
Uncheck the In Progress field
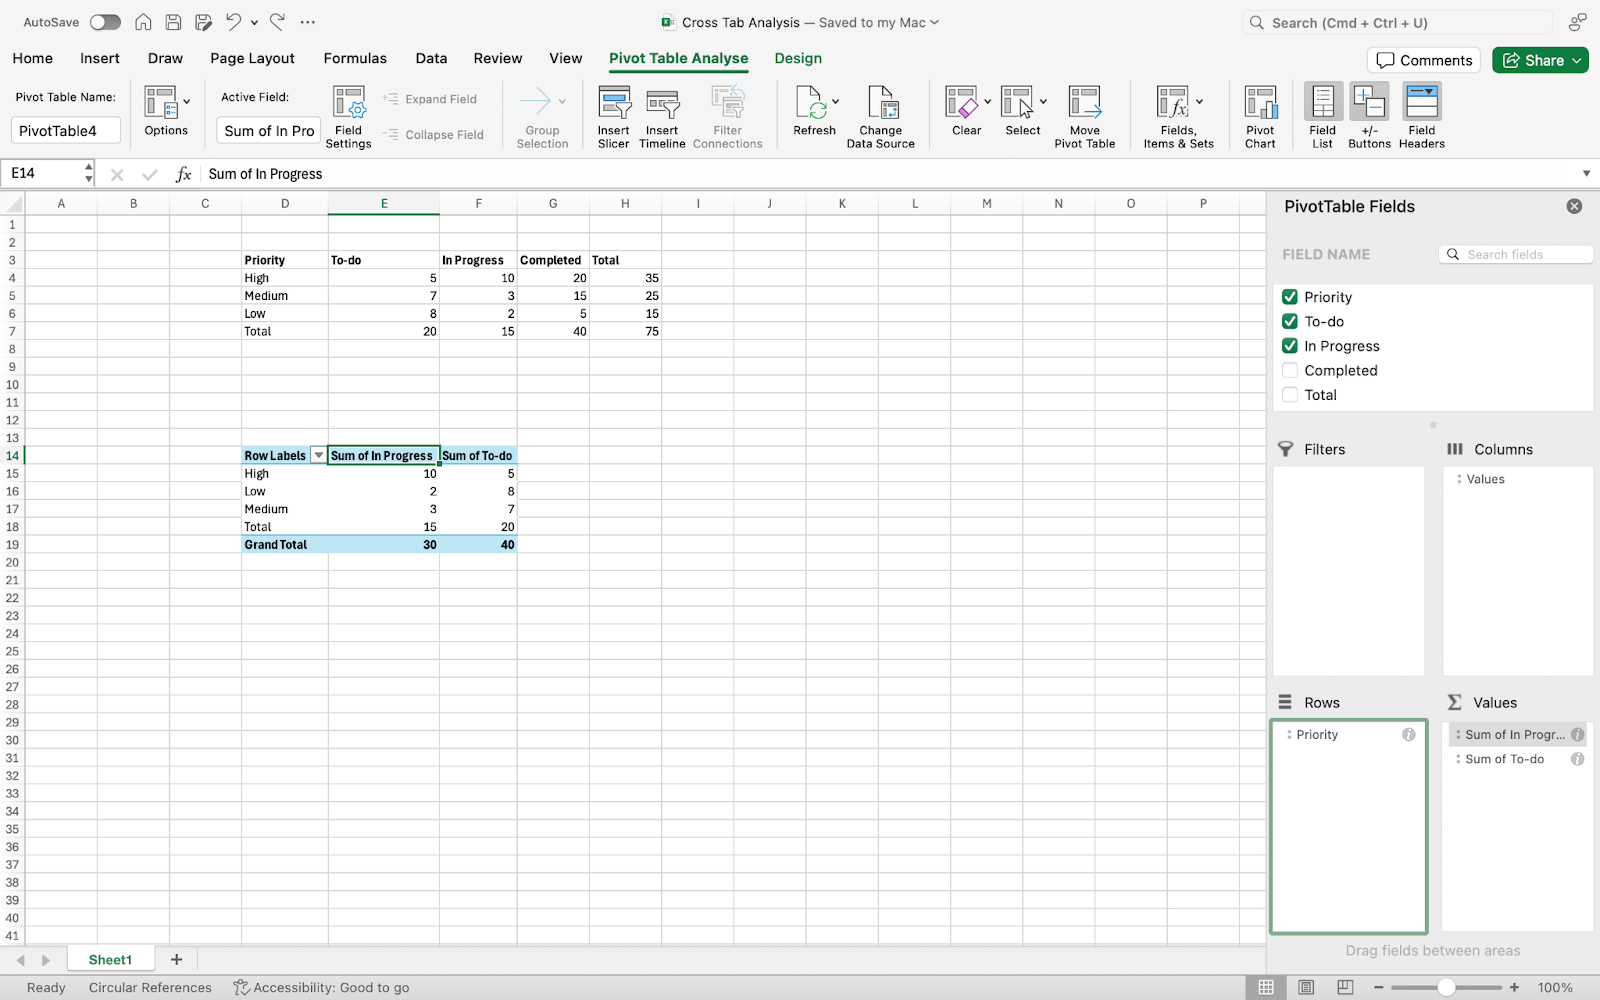pyautogui.click(x=1290, y=345)
